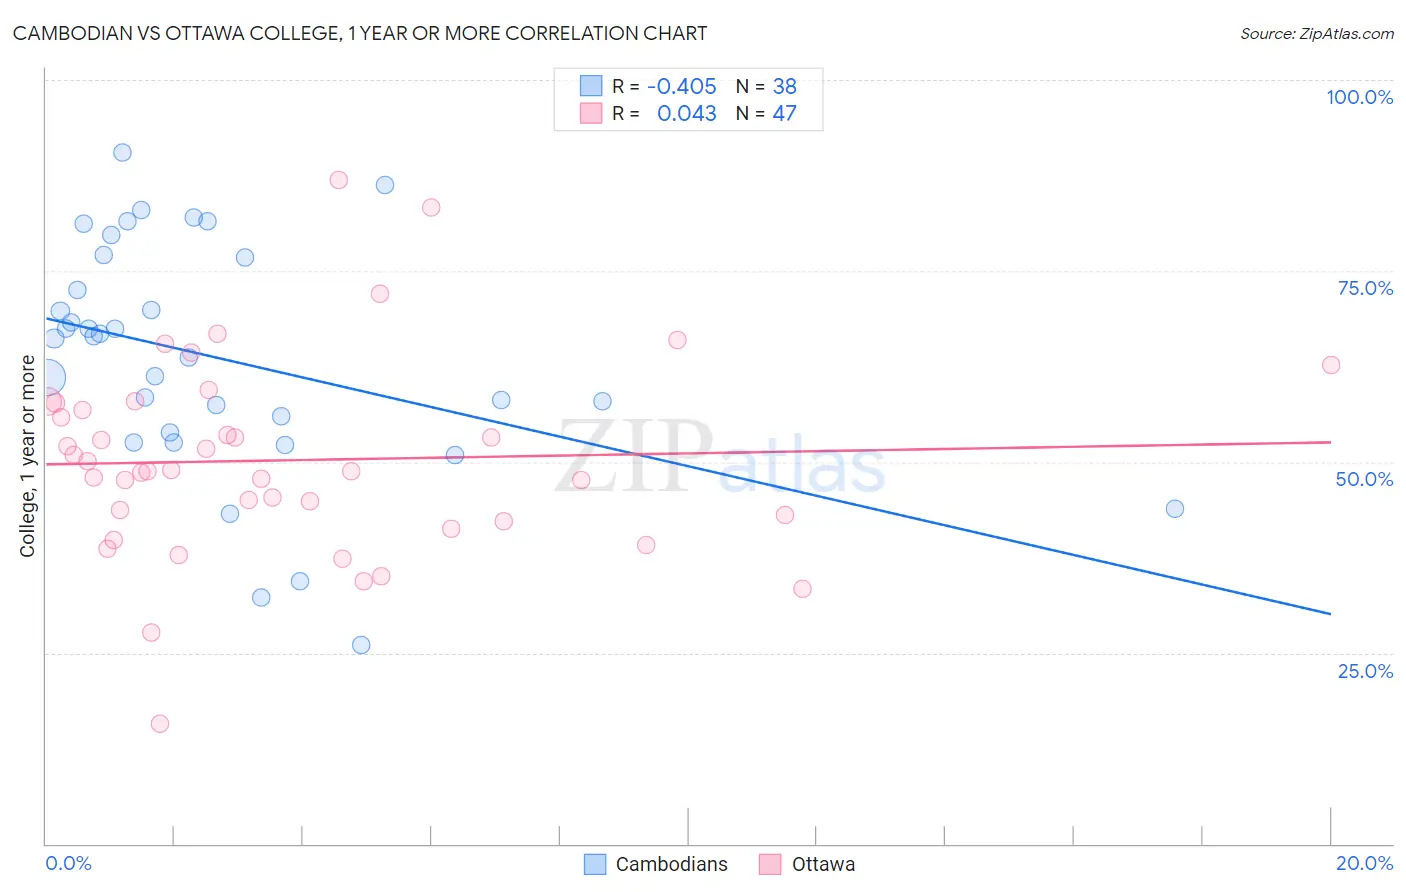The image size is (1406, 892).
Task: Click the 20.0% x-axis label
Action: pos(1364,863)
